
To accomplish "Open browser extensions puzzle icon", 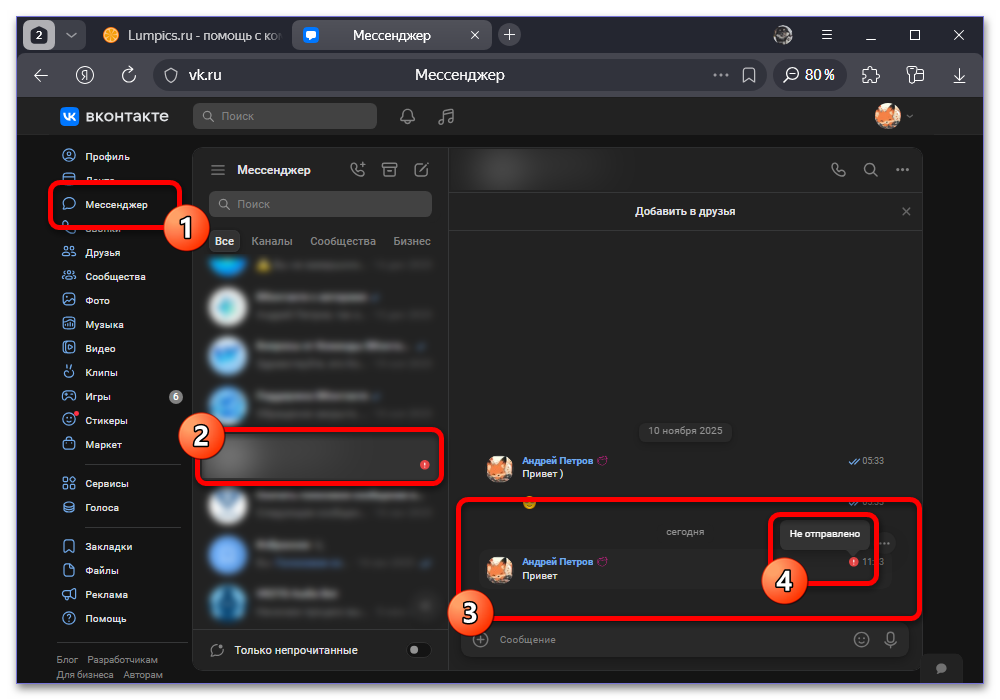I will (x=870, y=75).
